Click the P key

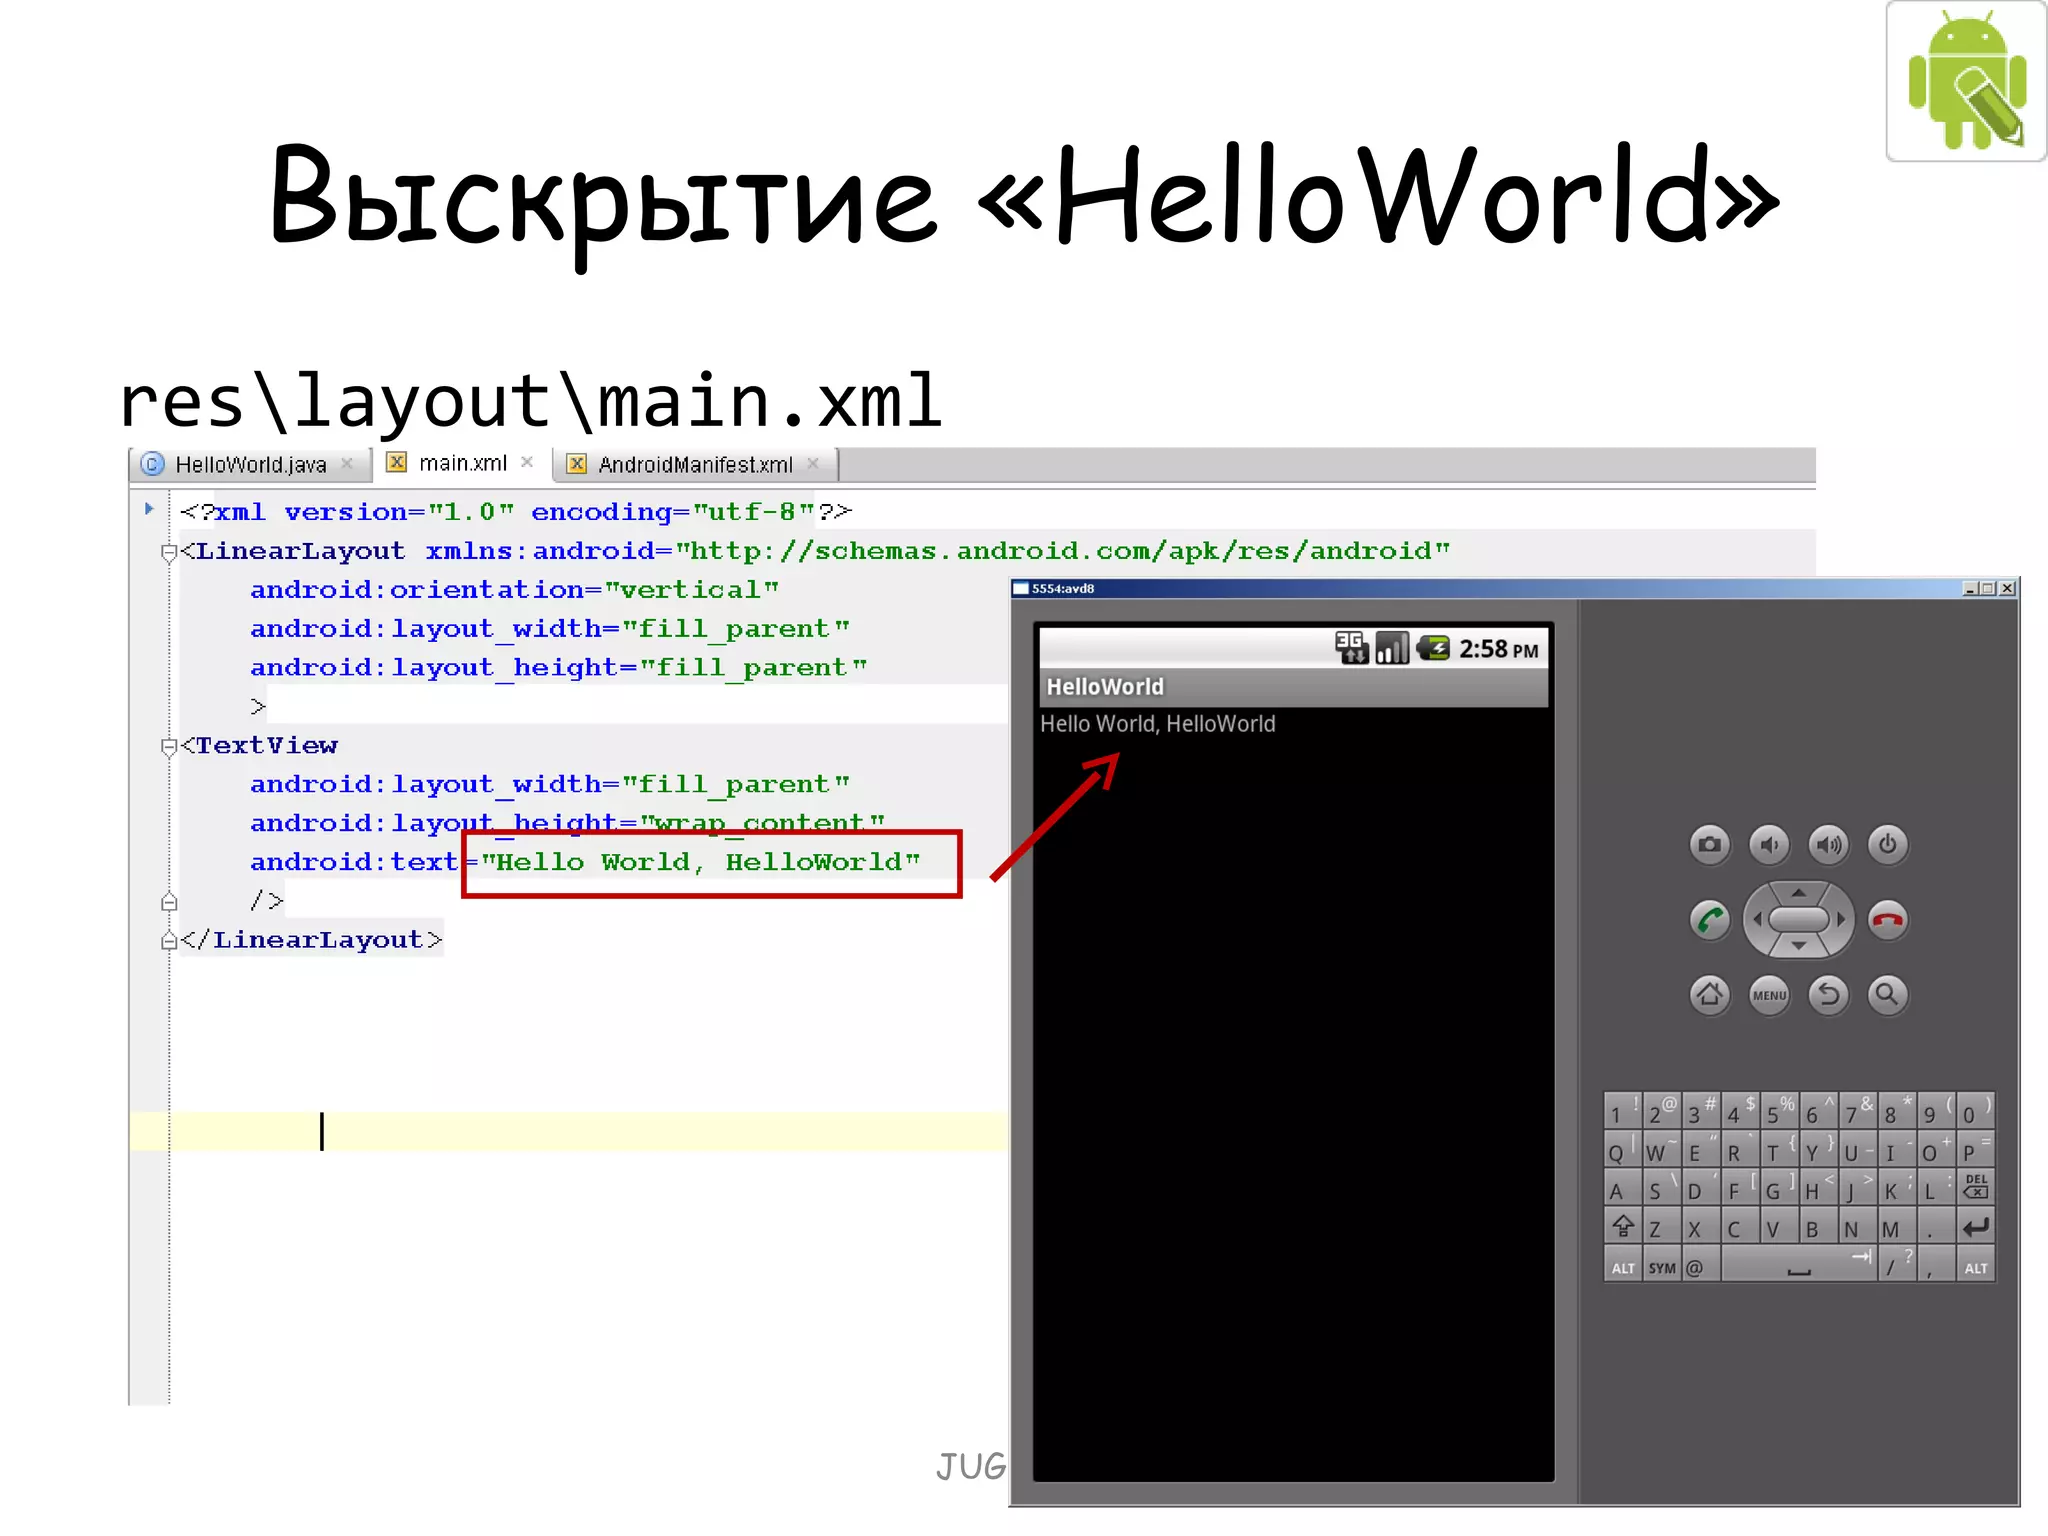tap(1976, 1150)
